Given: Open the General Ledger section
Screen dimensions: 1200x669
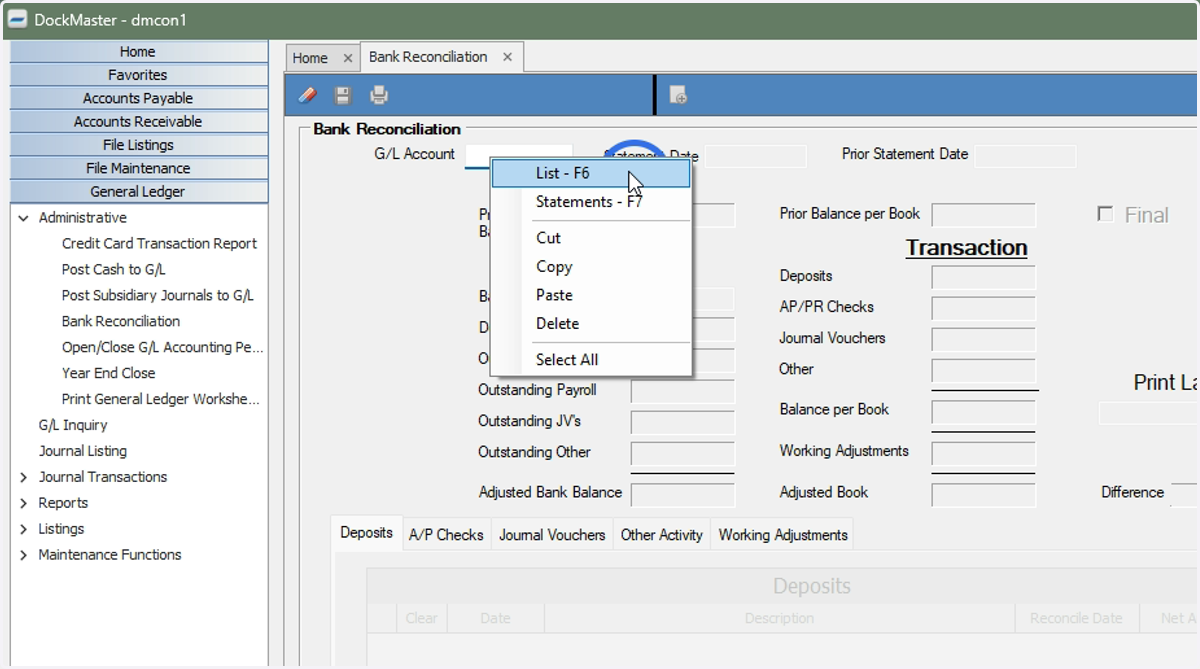Looking at the screenshot, I should click(x=138, y=191).
